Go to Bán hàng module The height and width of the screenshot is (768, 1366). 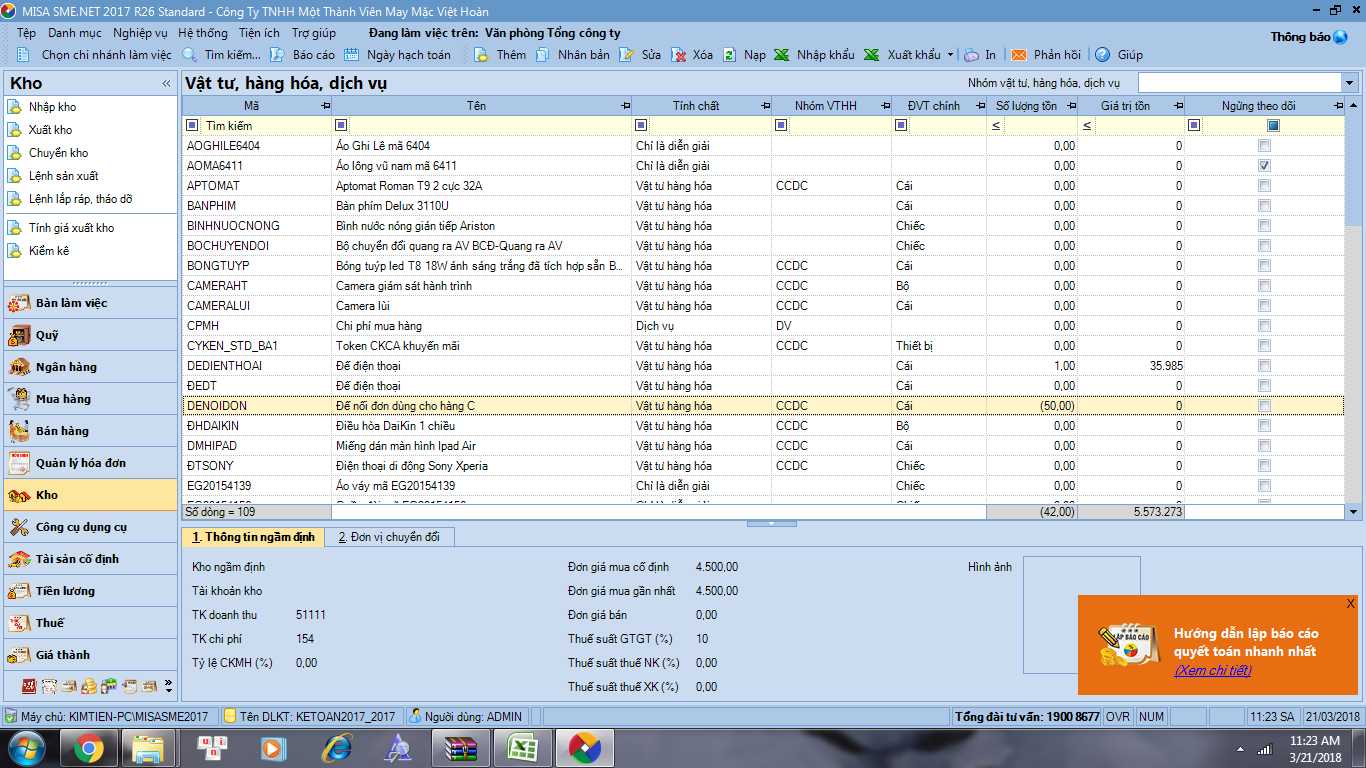point(91,431)
